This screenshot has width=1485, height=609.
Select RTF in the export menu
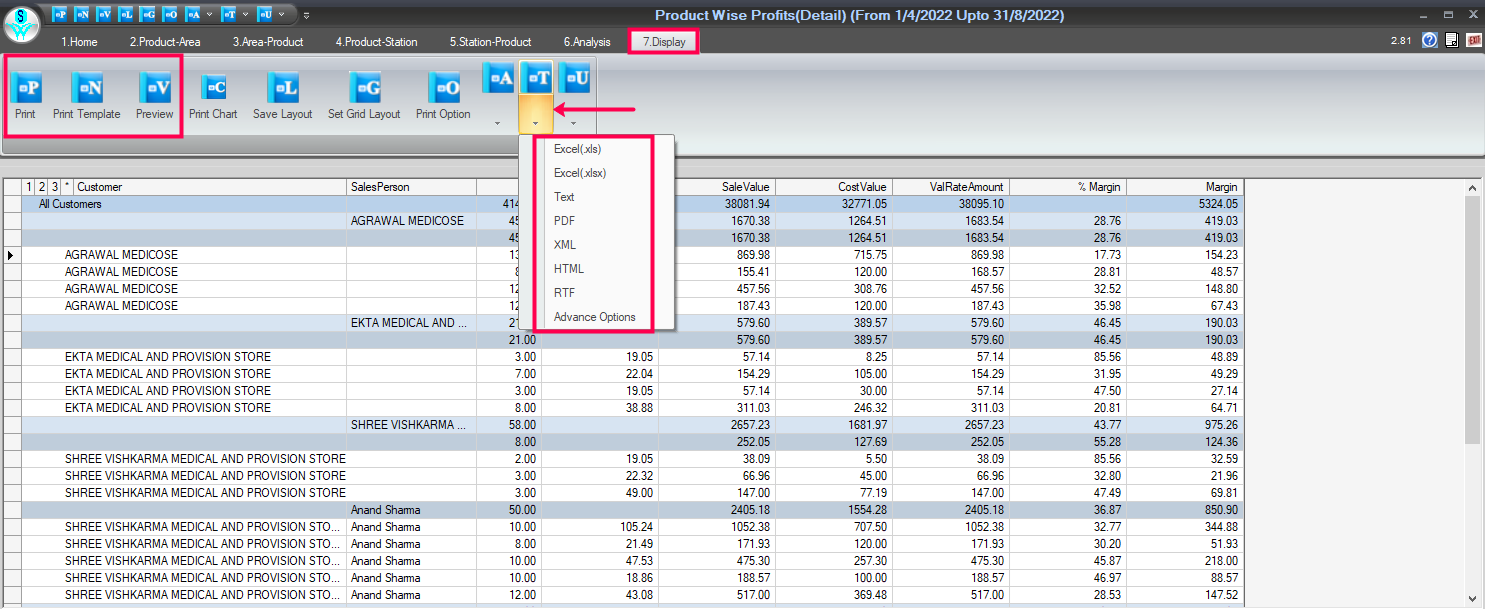pyautogui.click(x=597, y=293)
